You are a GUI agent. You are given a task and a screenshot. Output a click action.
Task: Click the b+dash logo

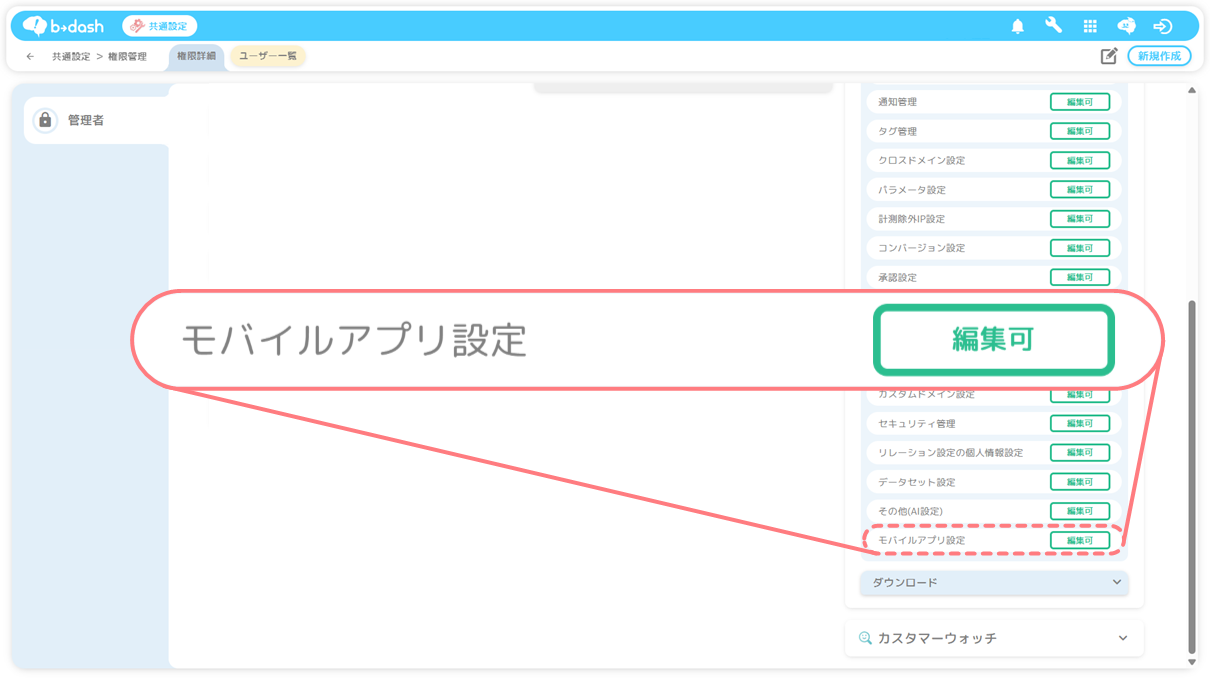pos(64,26)
